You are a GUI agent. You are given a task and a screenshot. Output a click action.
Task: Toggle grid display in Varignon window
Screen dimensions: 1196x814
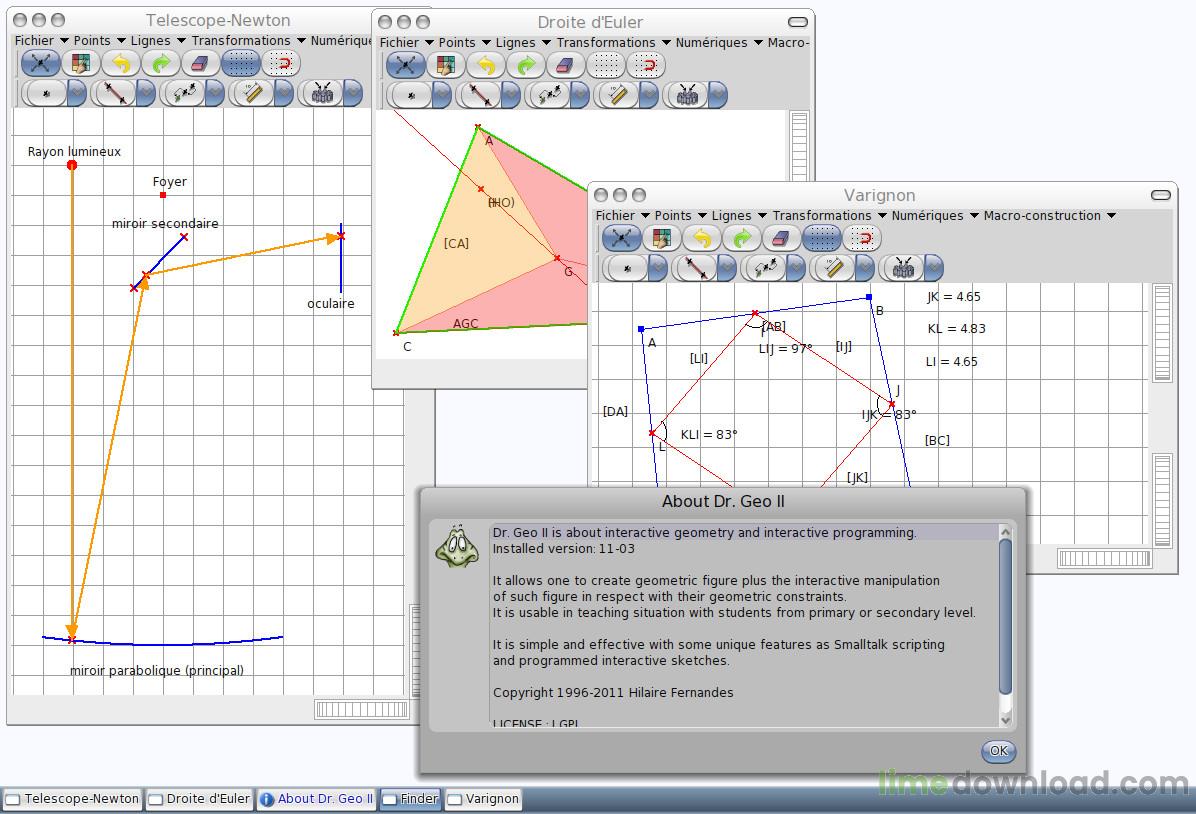click(x=821, y=239)
